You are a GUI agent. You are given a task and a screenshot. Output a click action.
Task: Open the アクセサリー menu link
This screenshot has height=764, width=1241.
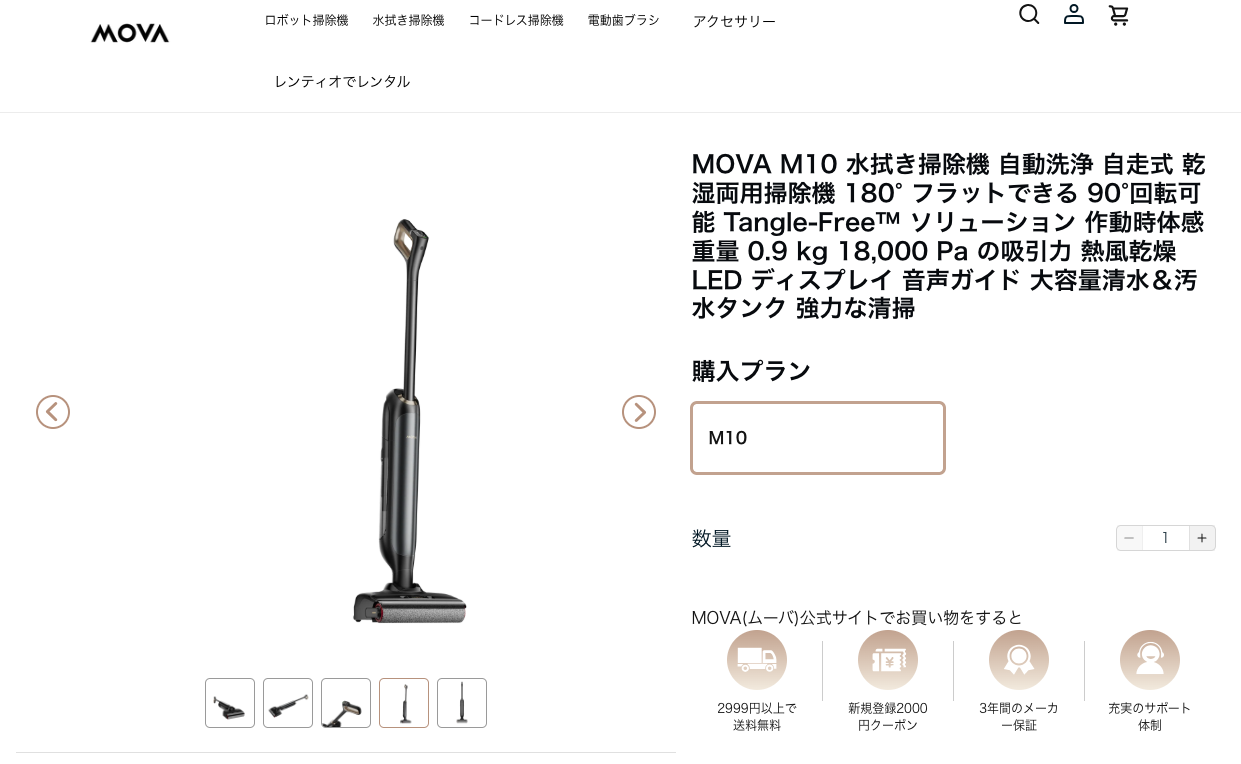734,21
